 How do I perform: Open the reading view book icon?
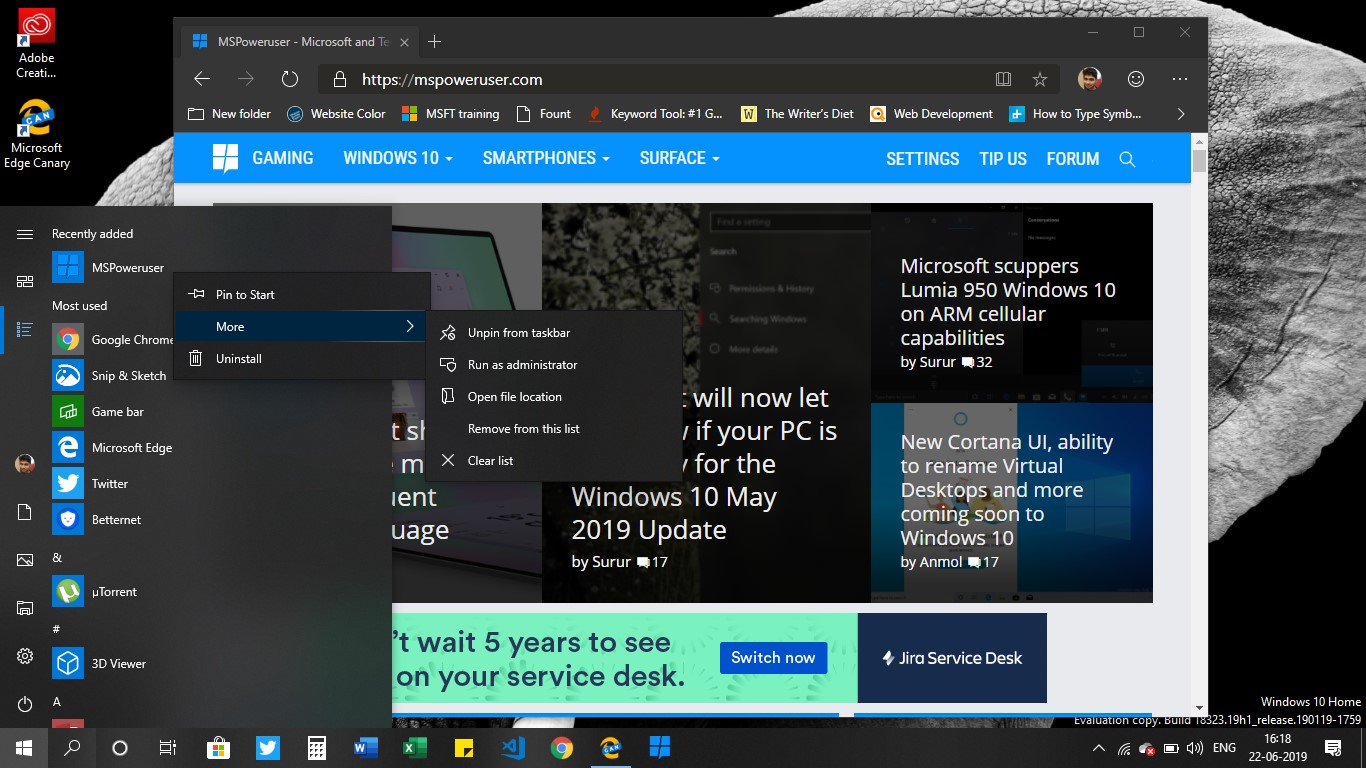click(1003, 79)
